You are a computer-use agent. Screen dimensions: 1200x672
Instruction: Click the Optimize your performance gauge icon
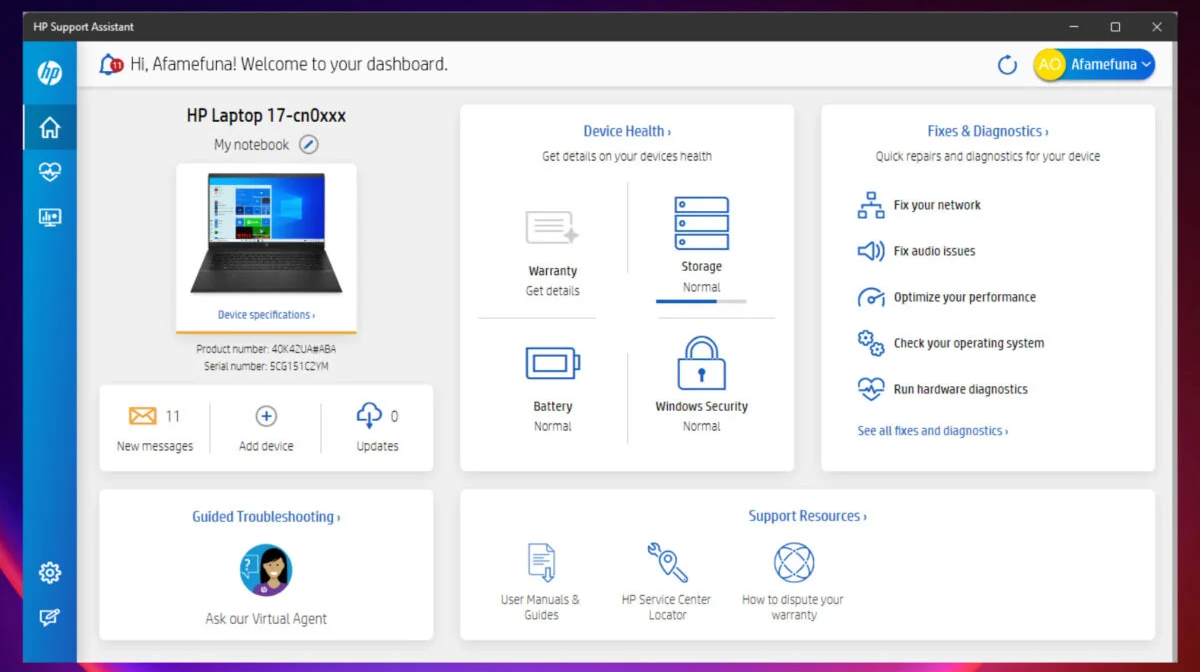click(x=871, y=297)
